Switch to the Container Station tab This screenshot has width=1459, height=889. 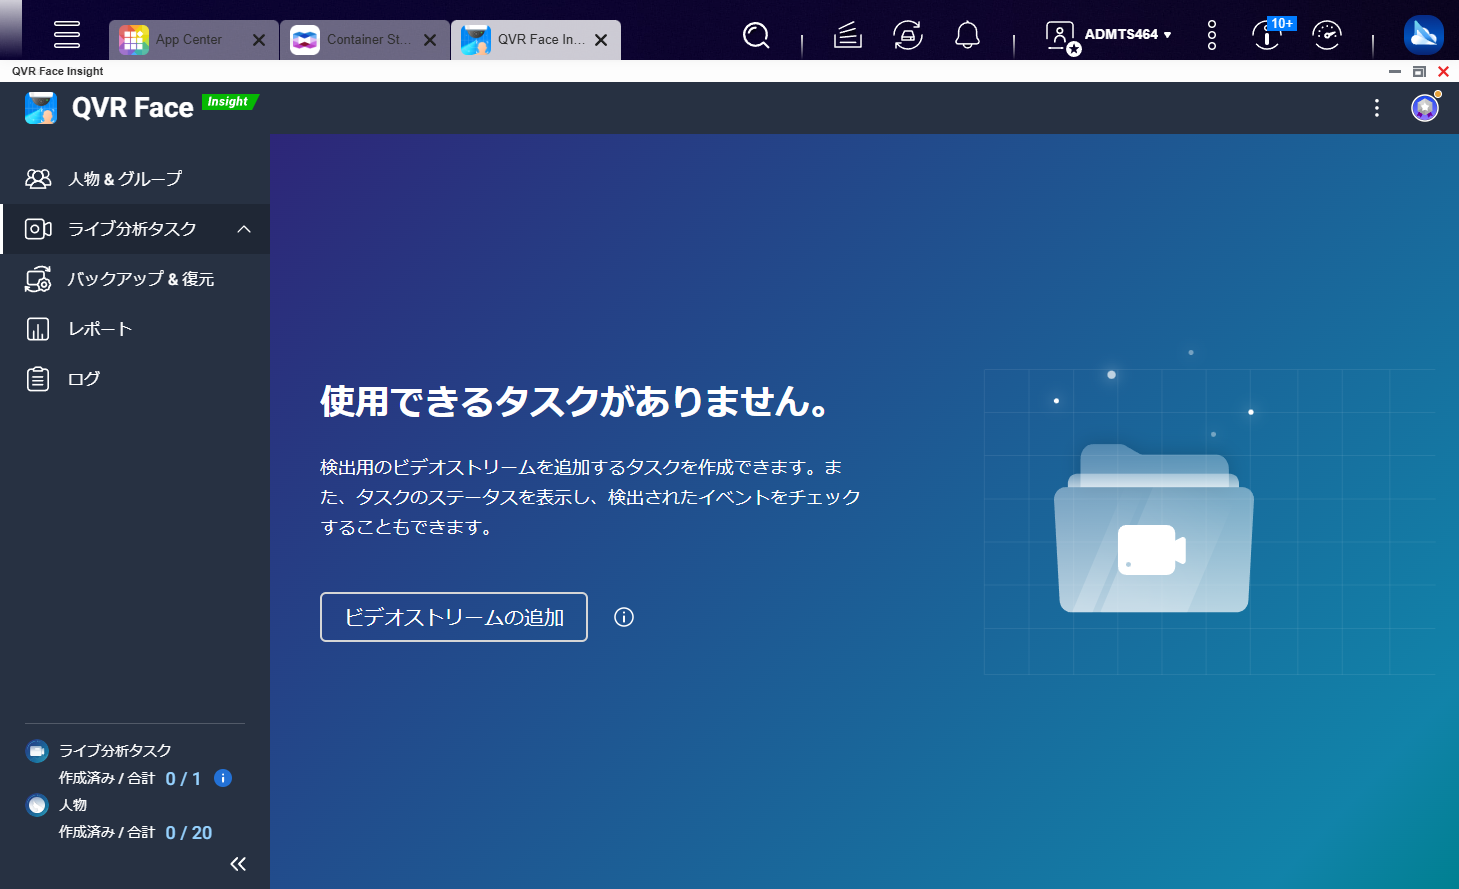(365, 40)
